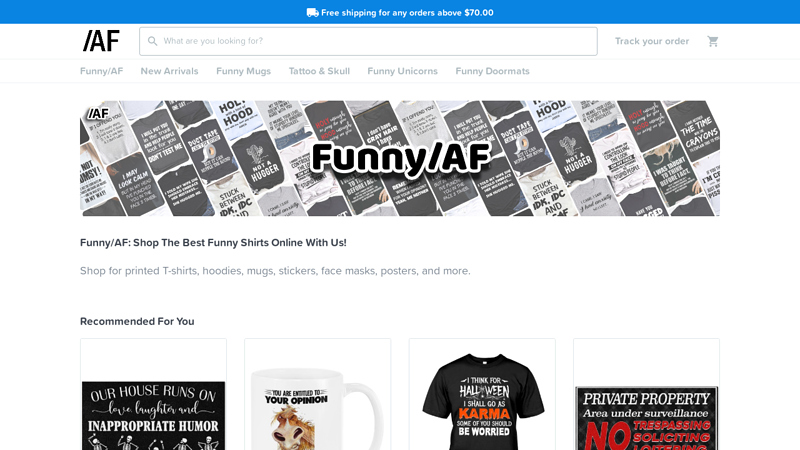View the Halloween Karma t-shirt product
Viewport: 800px width, 450px height.
click(482, 394)
